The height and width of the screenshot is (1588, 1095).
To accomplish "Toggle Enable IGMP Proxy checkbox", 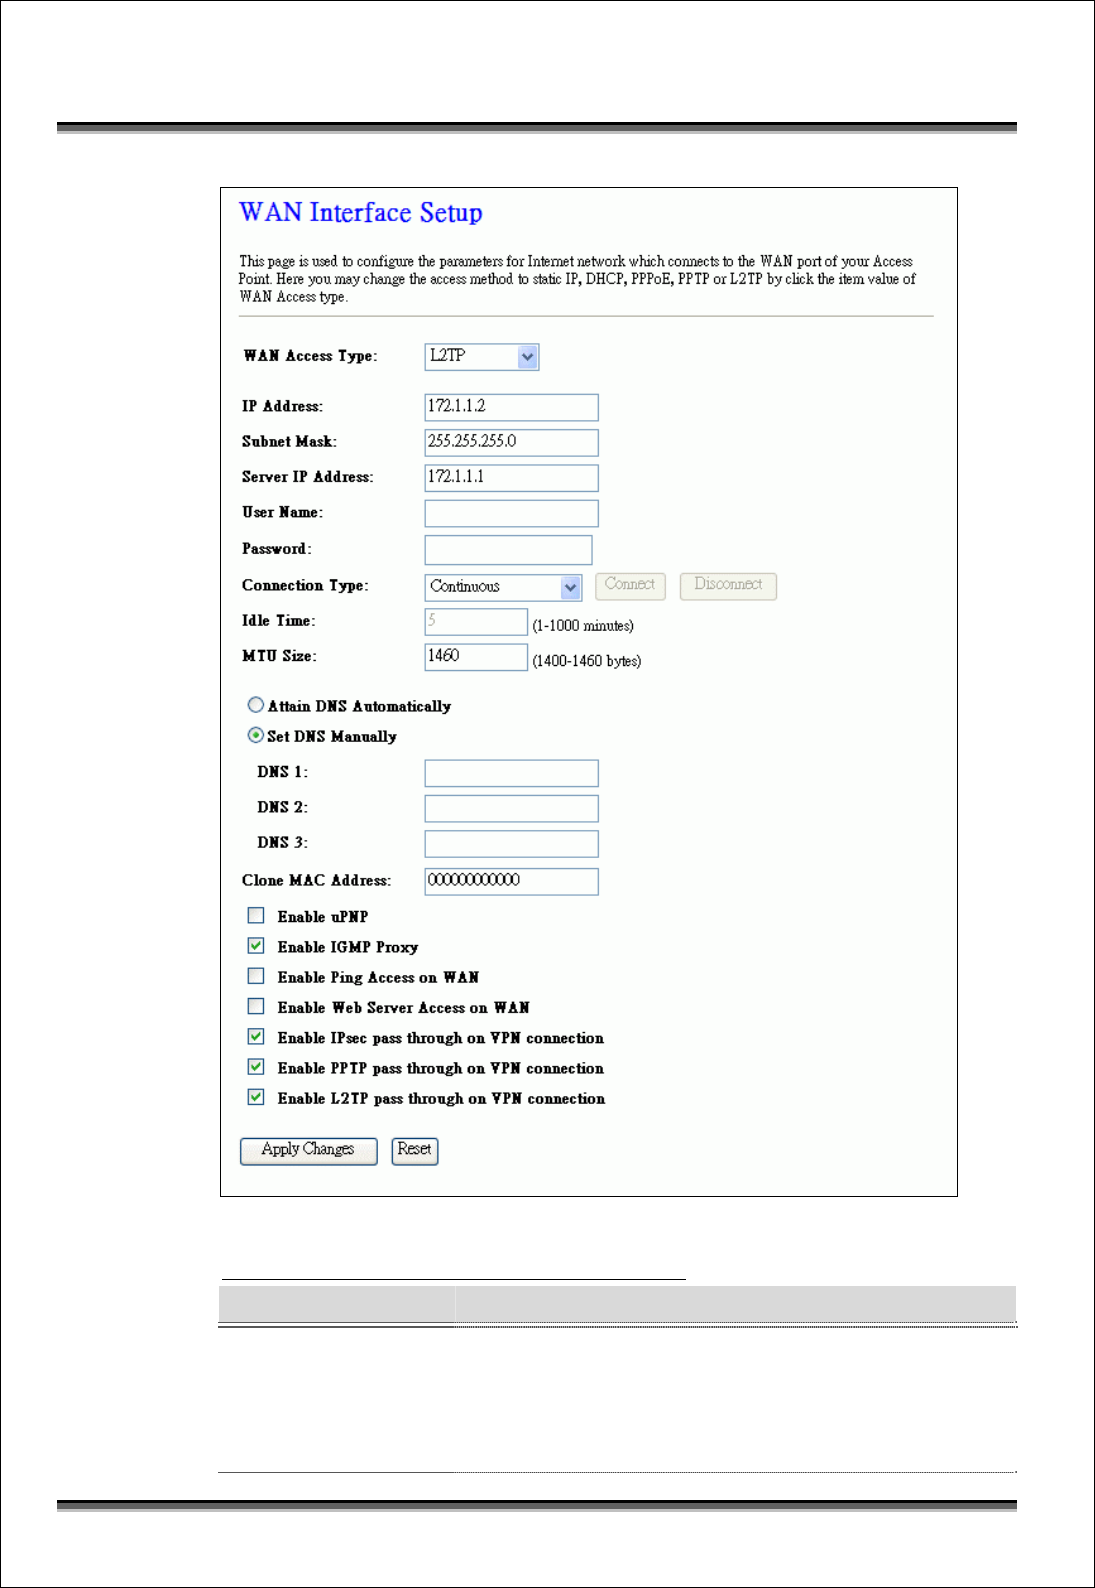I will click(x=256, y=945).
